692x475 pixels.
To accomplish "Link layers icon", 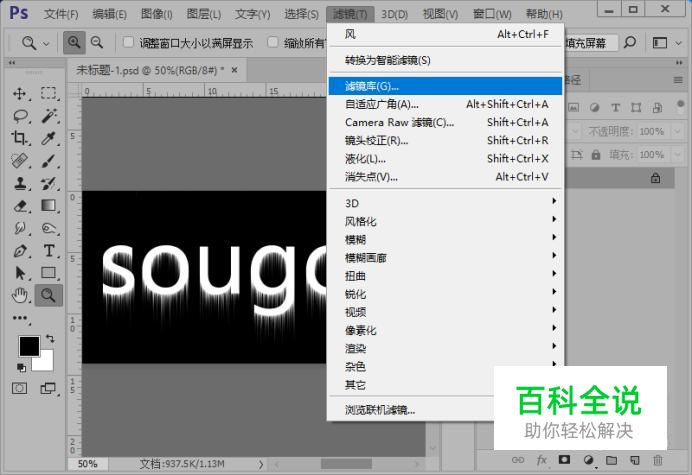I will coord(518,460).
